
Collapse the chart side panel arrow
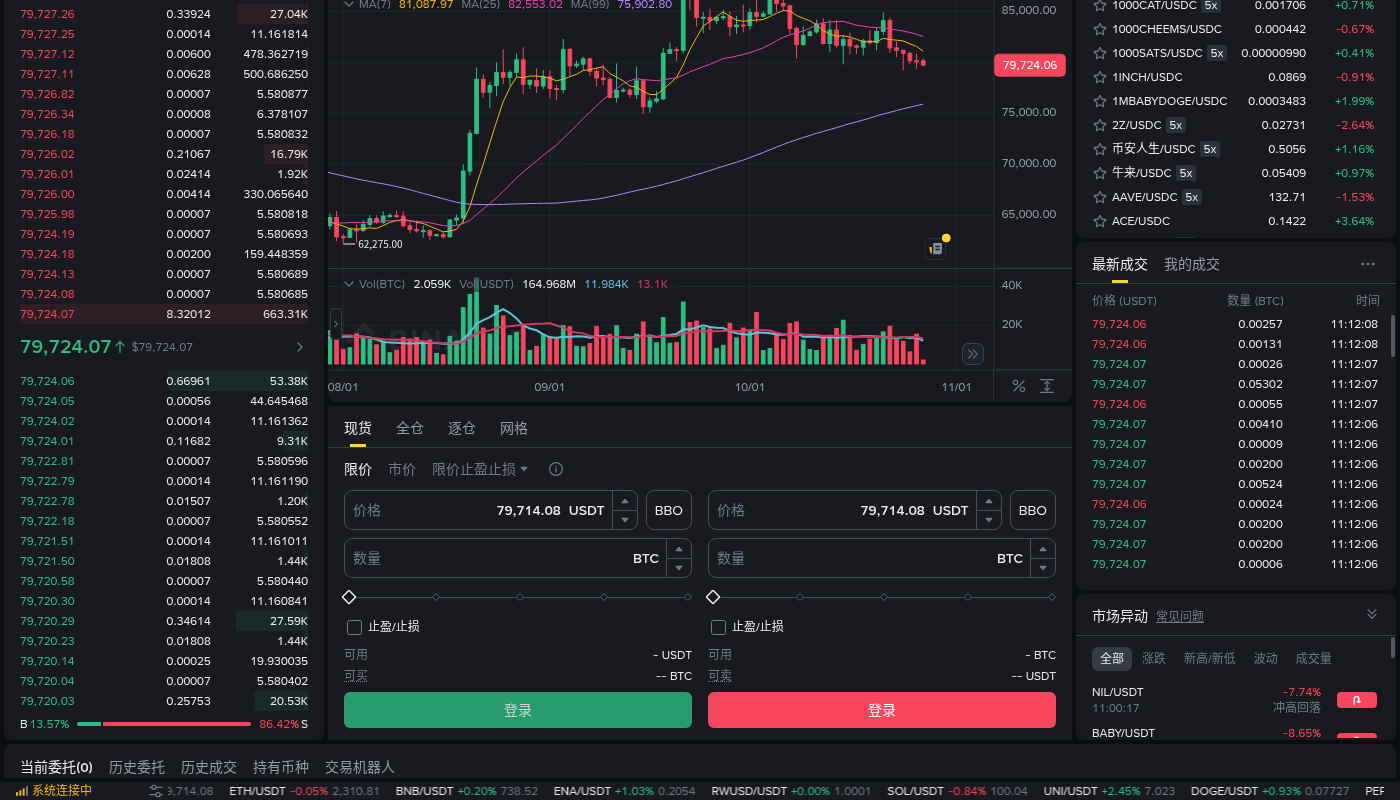[335, 324]
